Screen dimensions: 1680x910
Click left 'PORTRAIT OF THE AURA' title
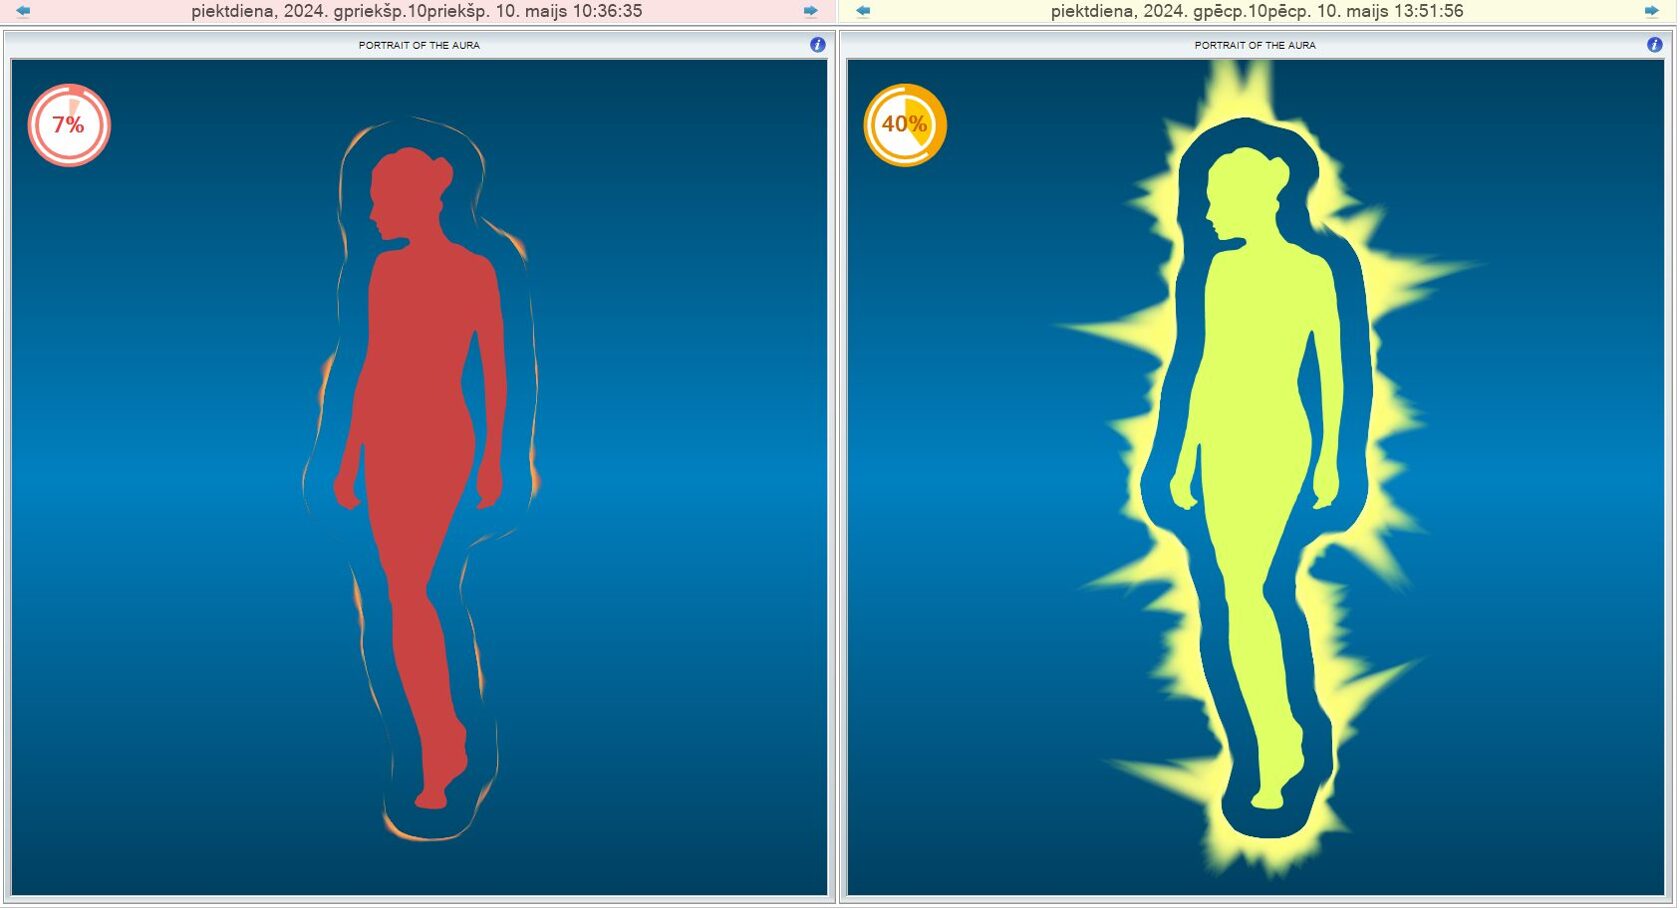[419, 45]
